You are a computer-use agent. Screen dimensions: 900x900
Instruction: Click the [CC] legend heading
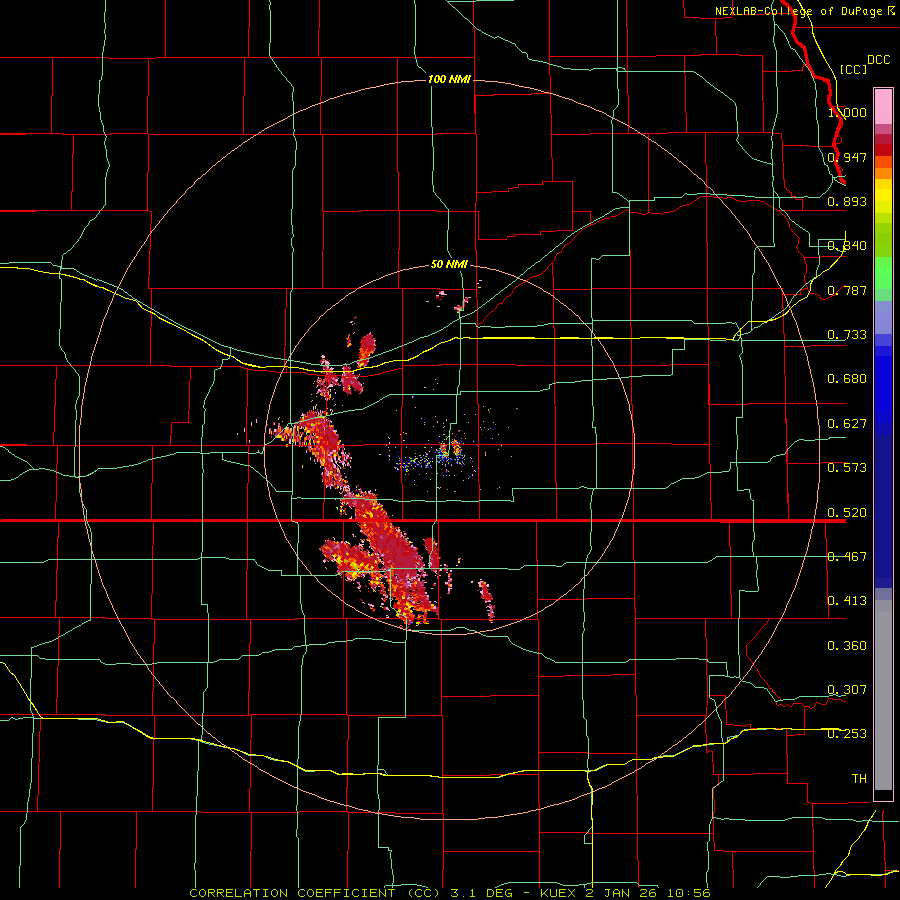(x=853, y=69)
